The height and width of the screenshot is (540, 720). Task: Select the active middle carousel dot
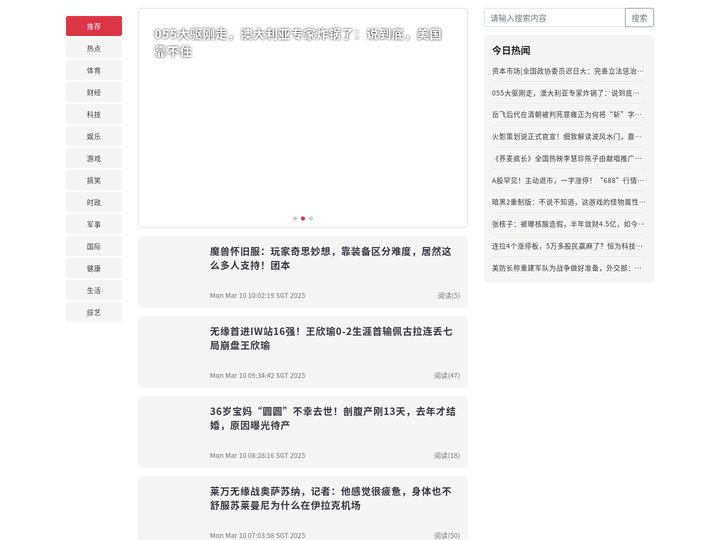[303, 219]
